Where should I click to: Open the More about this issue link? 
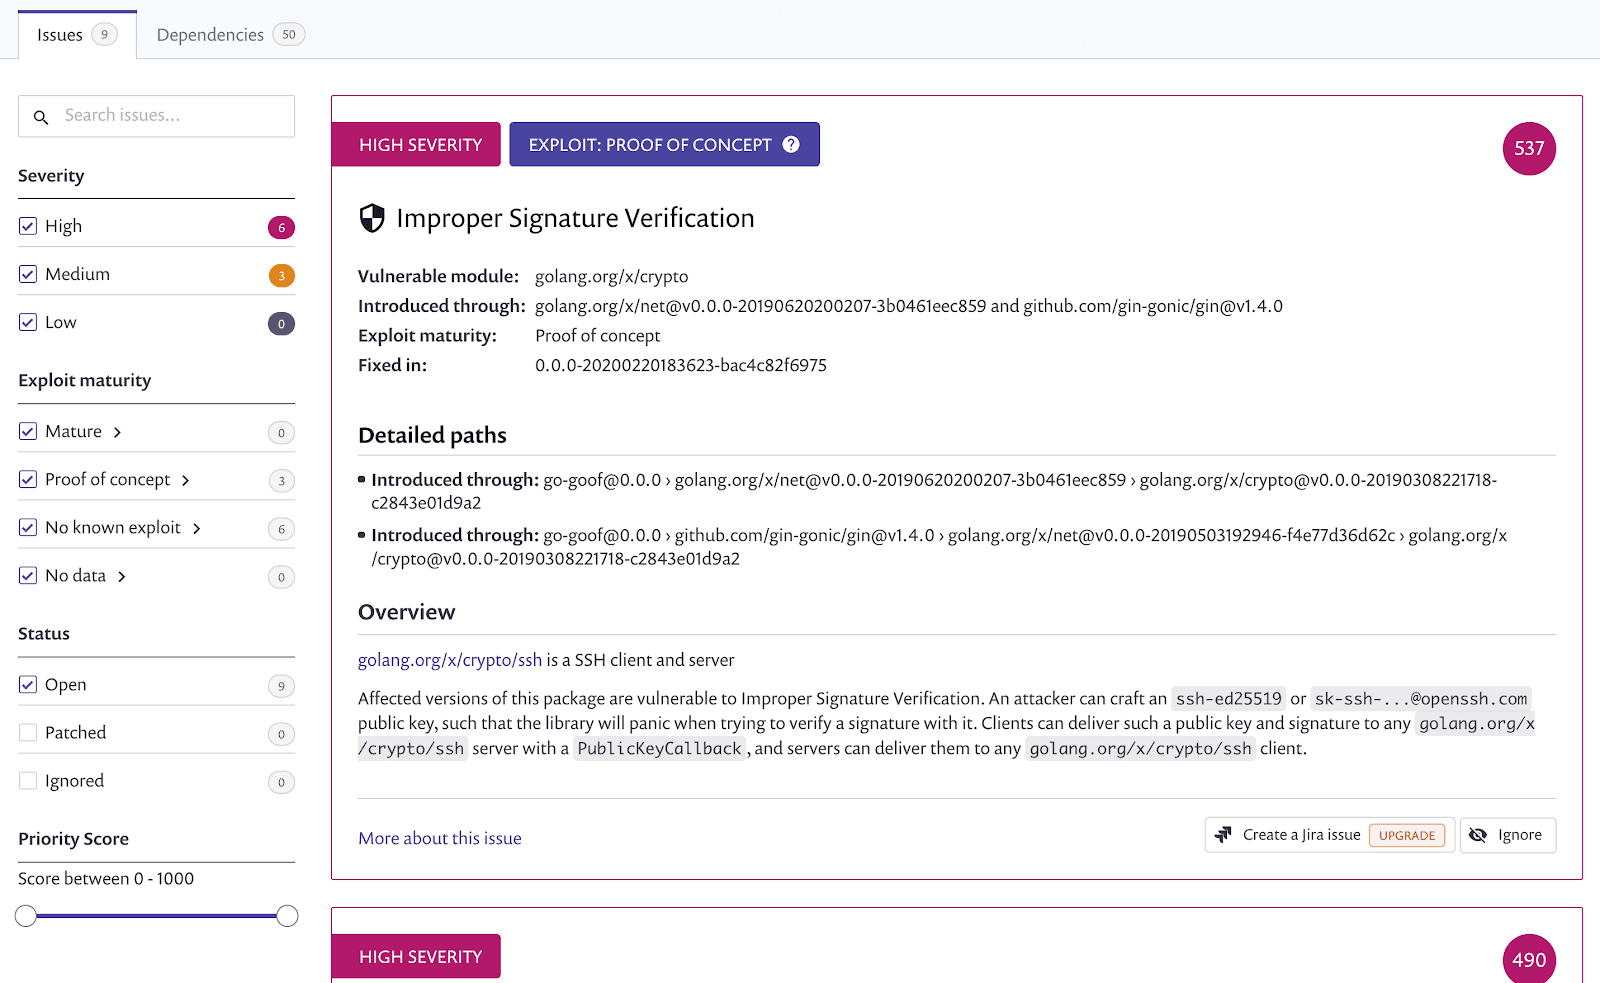coord(438,838)
